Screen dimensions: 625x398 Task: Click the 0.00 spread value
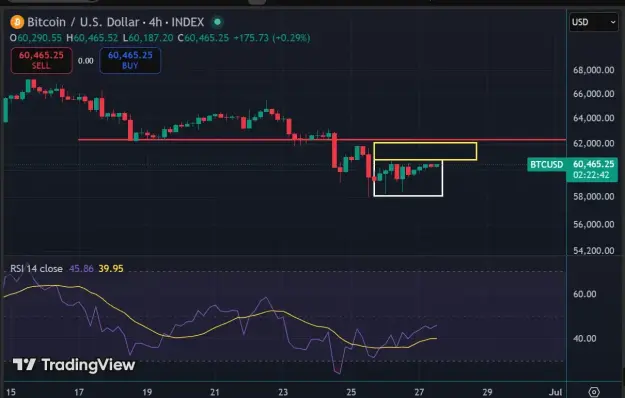(x=86, y=61)
